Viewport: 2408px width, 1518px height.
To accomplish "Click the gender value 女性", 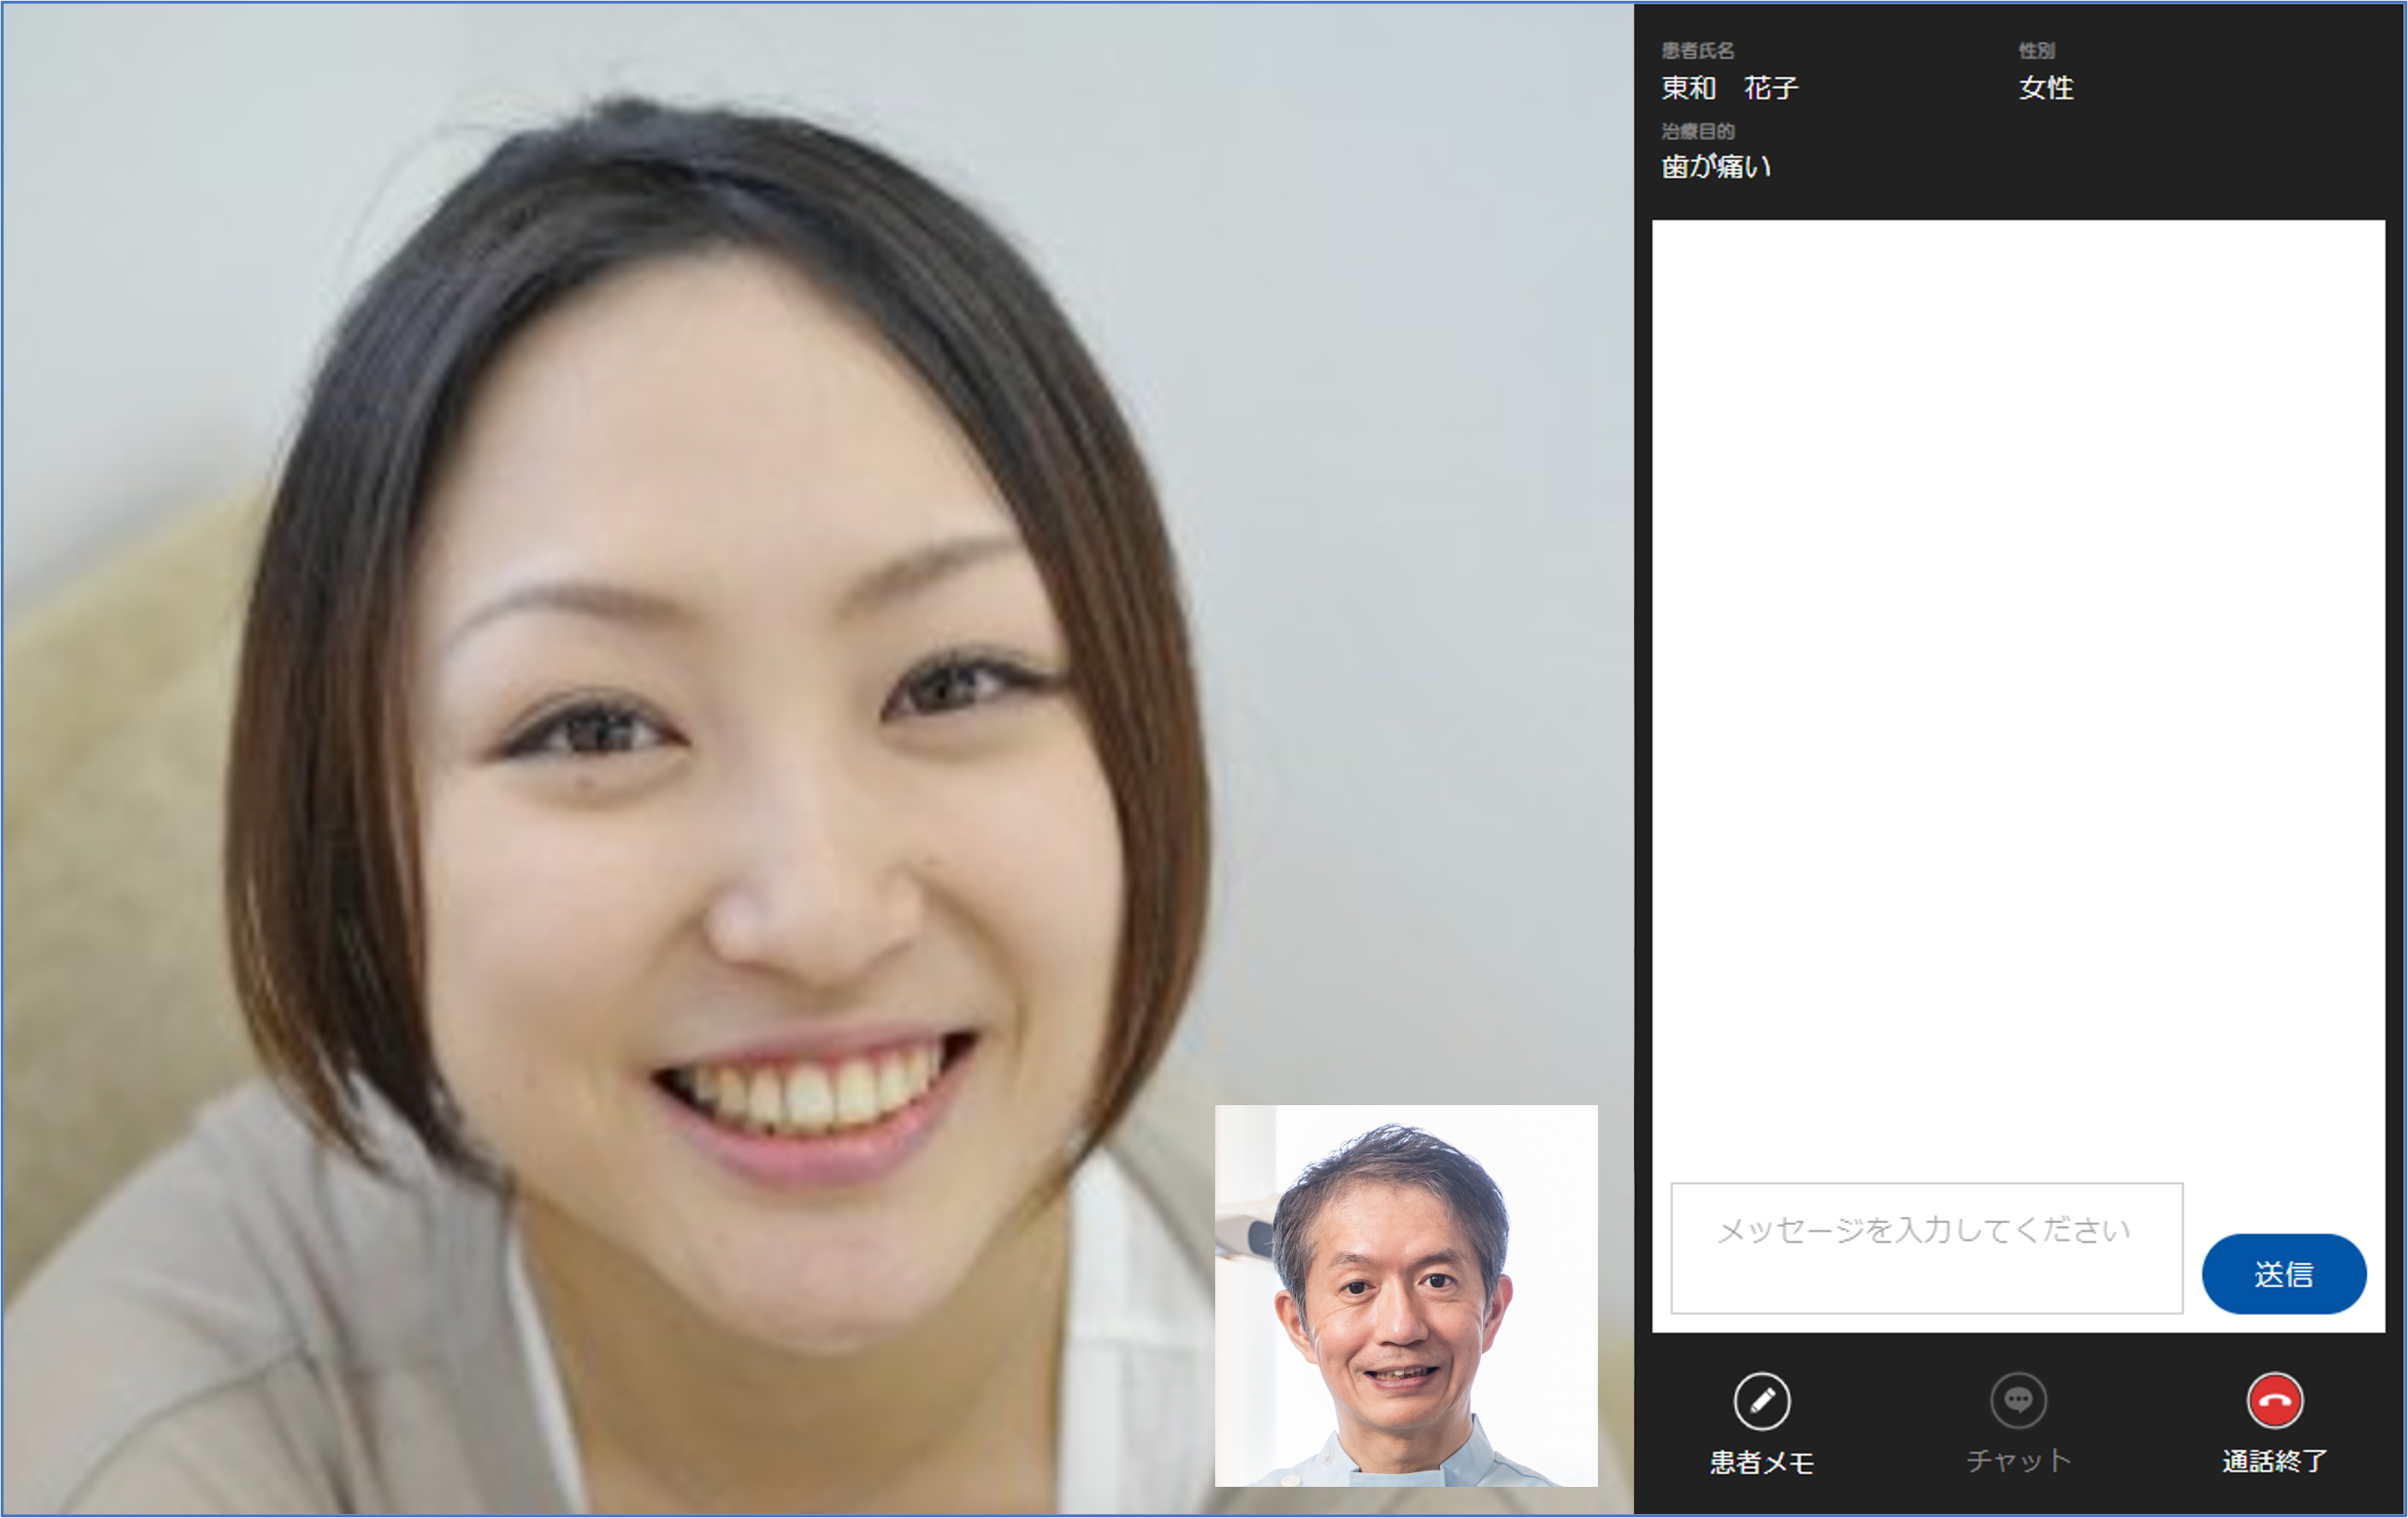I will pyautogui.click(x=2045, y=88).
